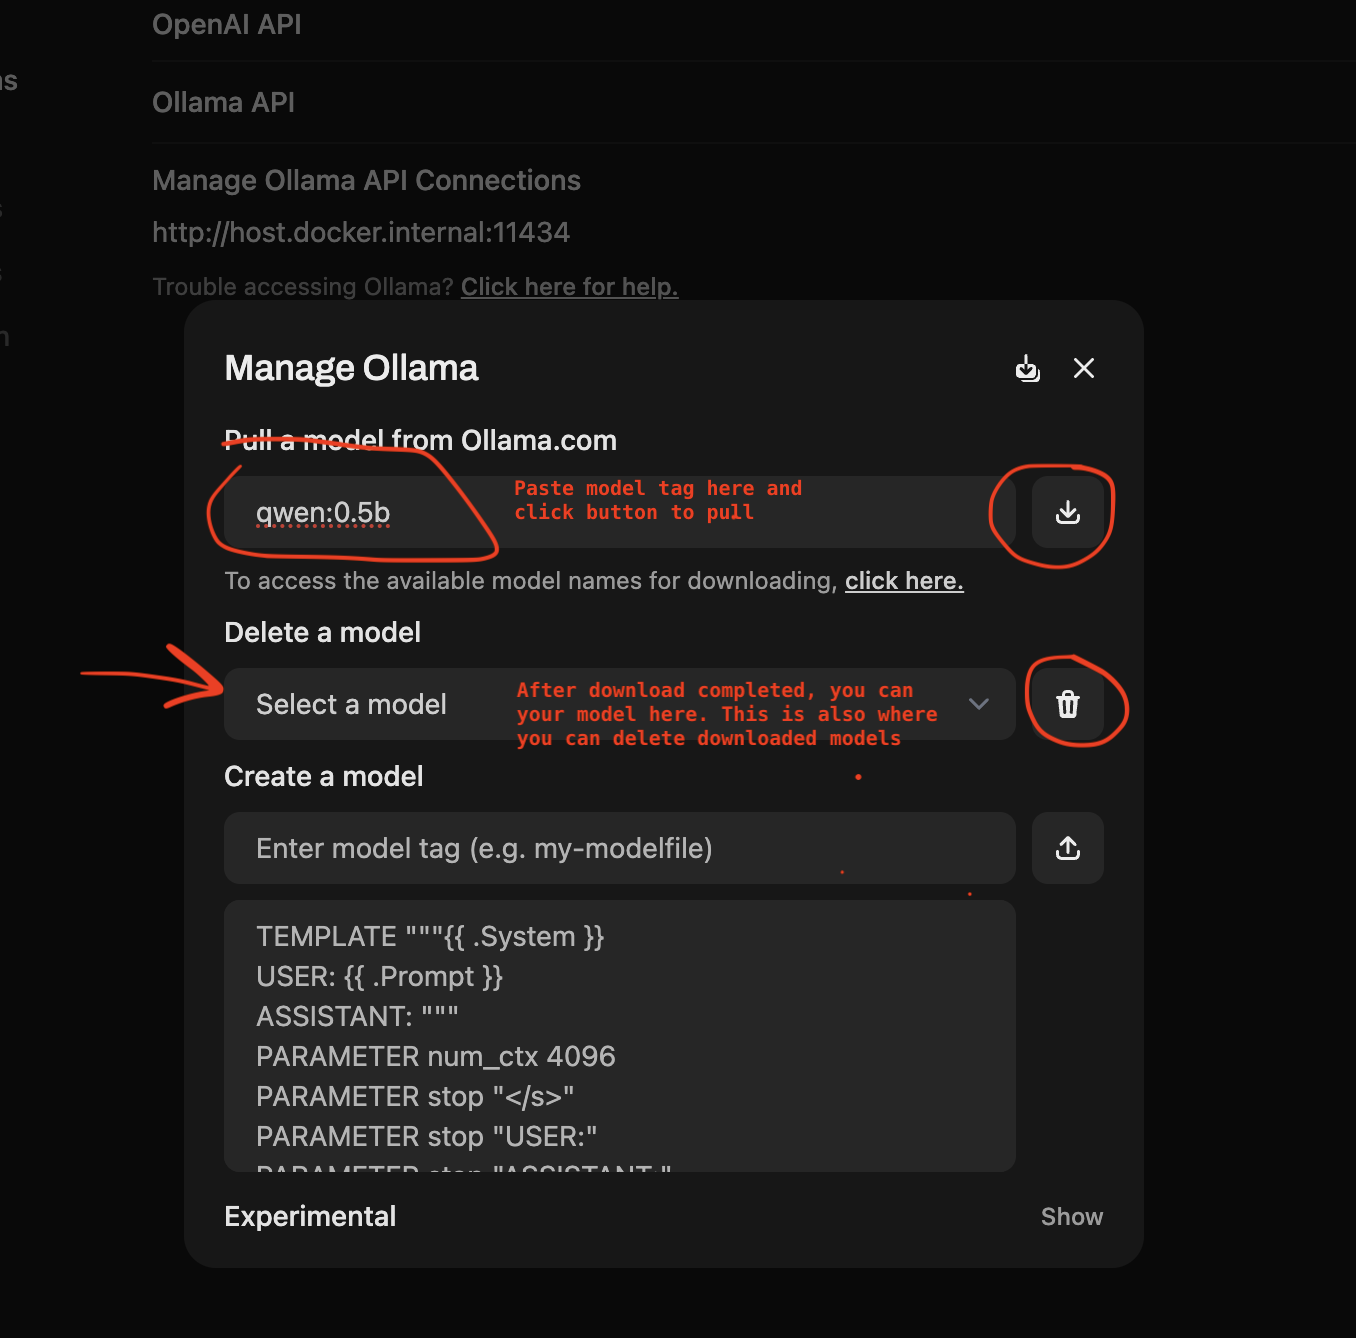
Task: Click the Delete a model heading
Action: (x=322, y=632)
